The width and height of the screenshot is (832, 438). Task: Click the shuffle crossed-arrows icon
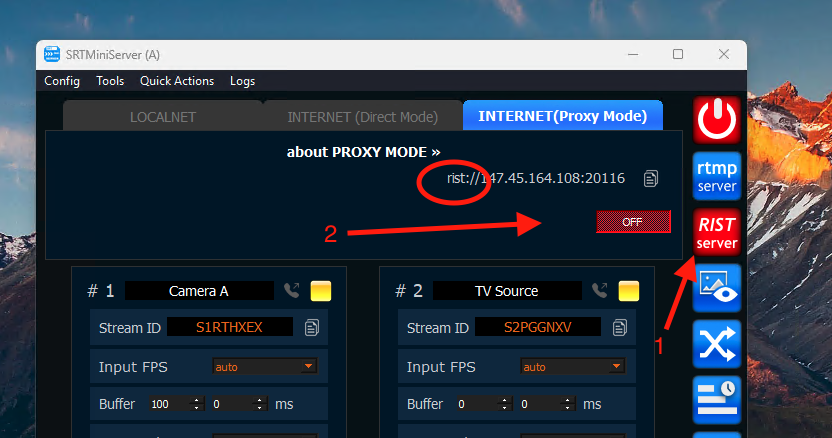pos(716,345)
